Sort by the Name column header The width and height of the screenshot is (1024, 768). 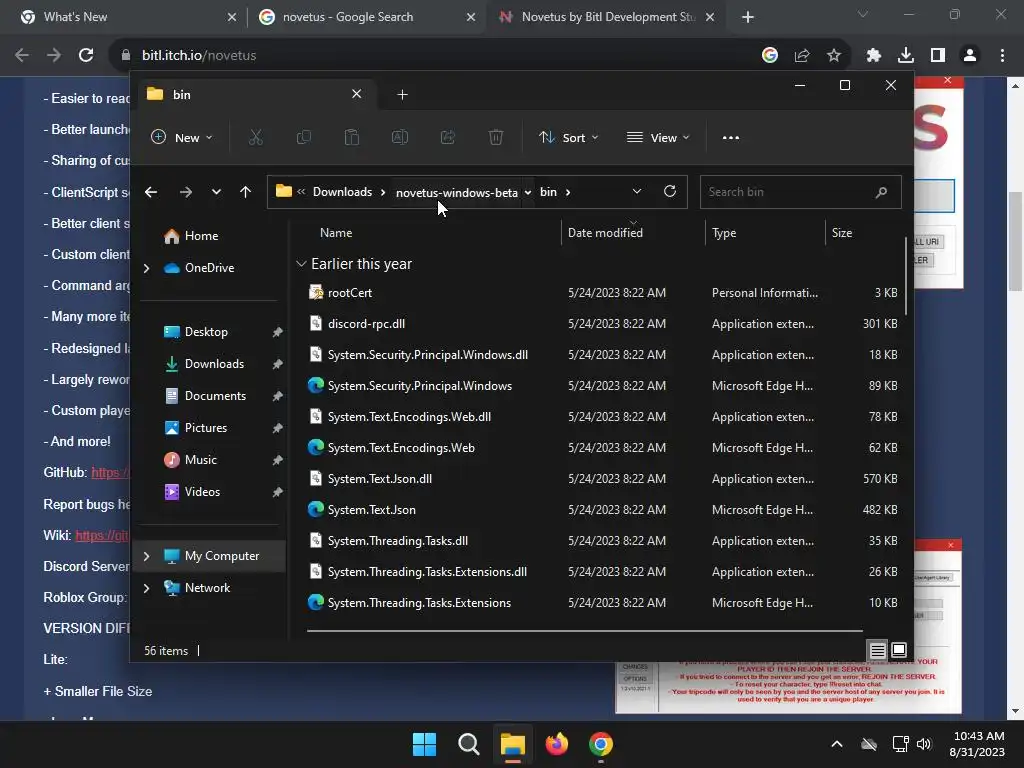click(336, 232)
